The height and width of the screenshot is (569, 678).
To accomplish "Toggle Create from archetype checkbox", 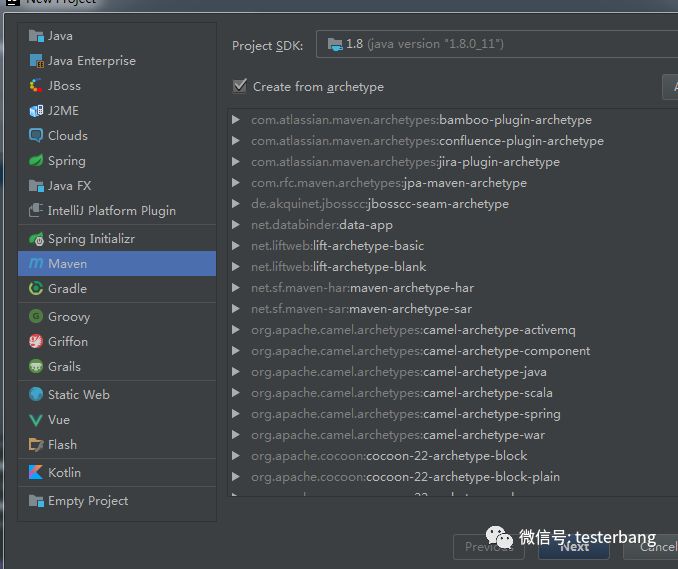I will coord(240,86).
